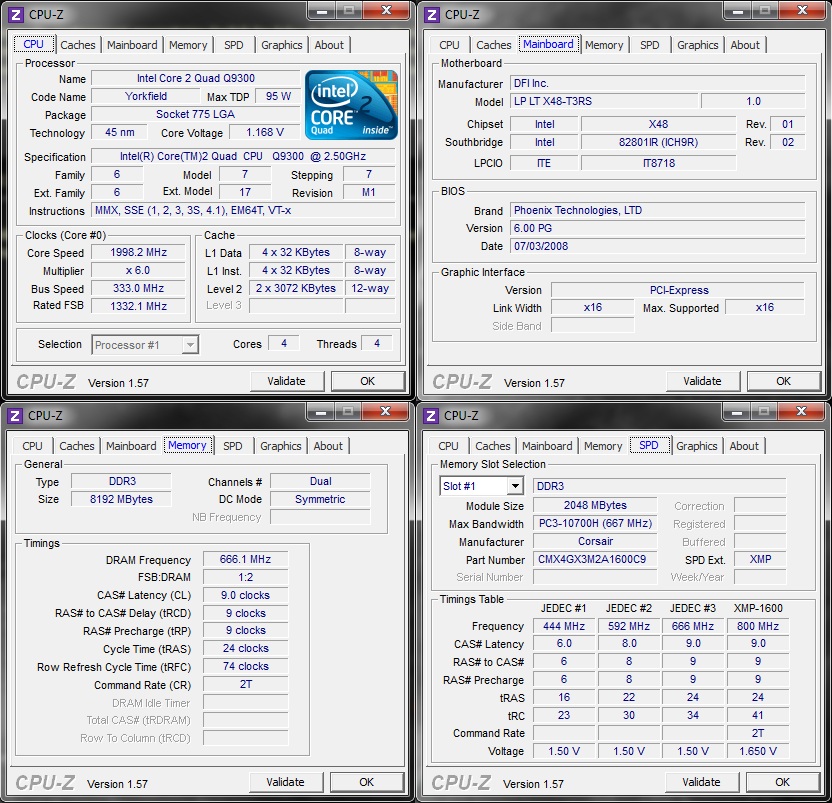This screenshot has width=832, height=803.
Task: Go to Caches tab in the SPD window
Action: (x=493, y=446)
